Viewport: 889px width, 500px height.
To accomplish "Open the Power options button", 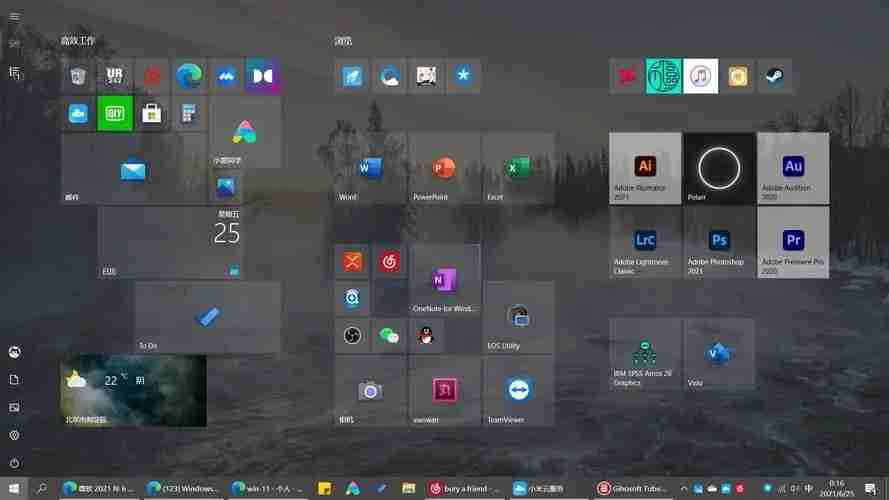I will [x=15, y=463].
